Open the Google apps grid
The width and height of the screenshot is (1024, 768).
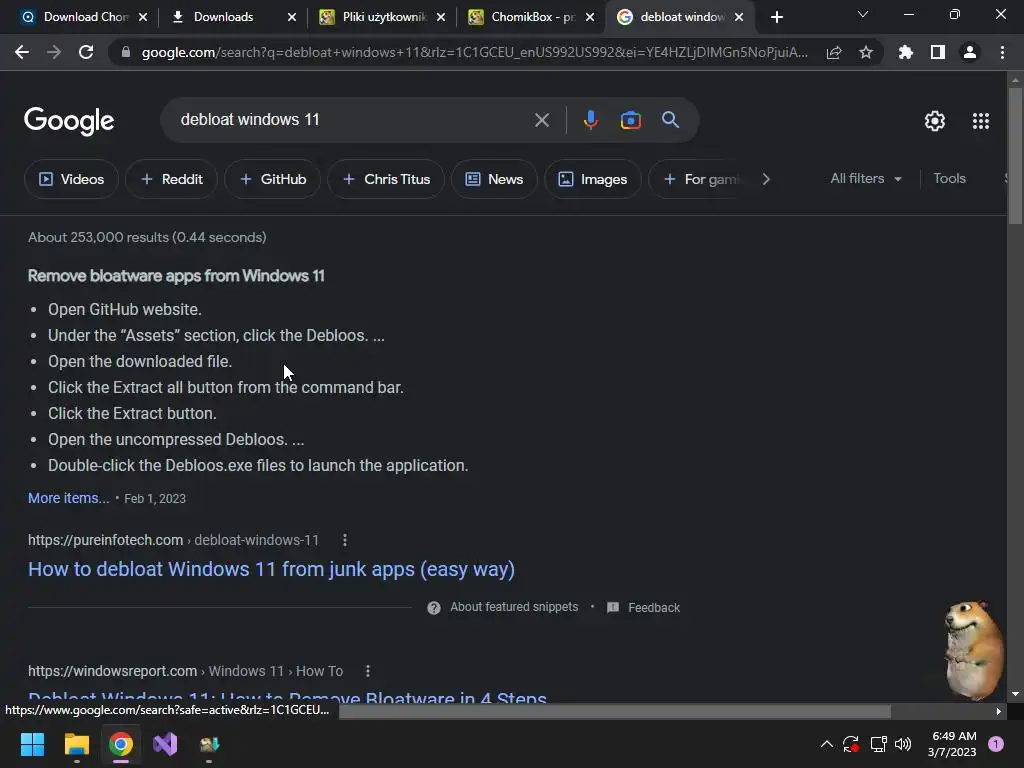(x=980, y=121)
